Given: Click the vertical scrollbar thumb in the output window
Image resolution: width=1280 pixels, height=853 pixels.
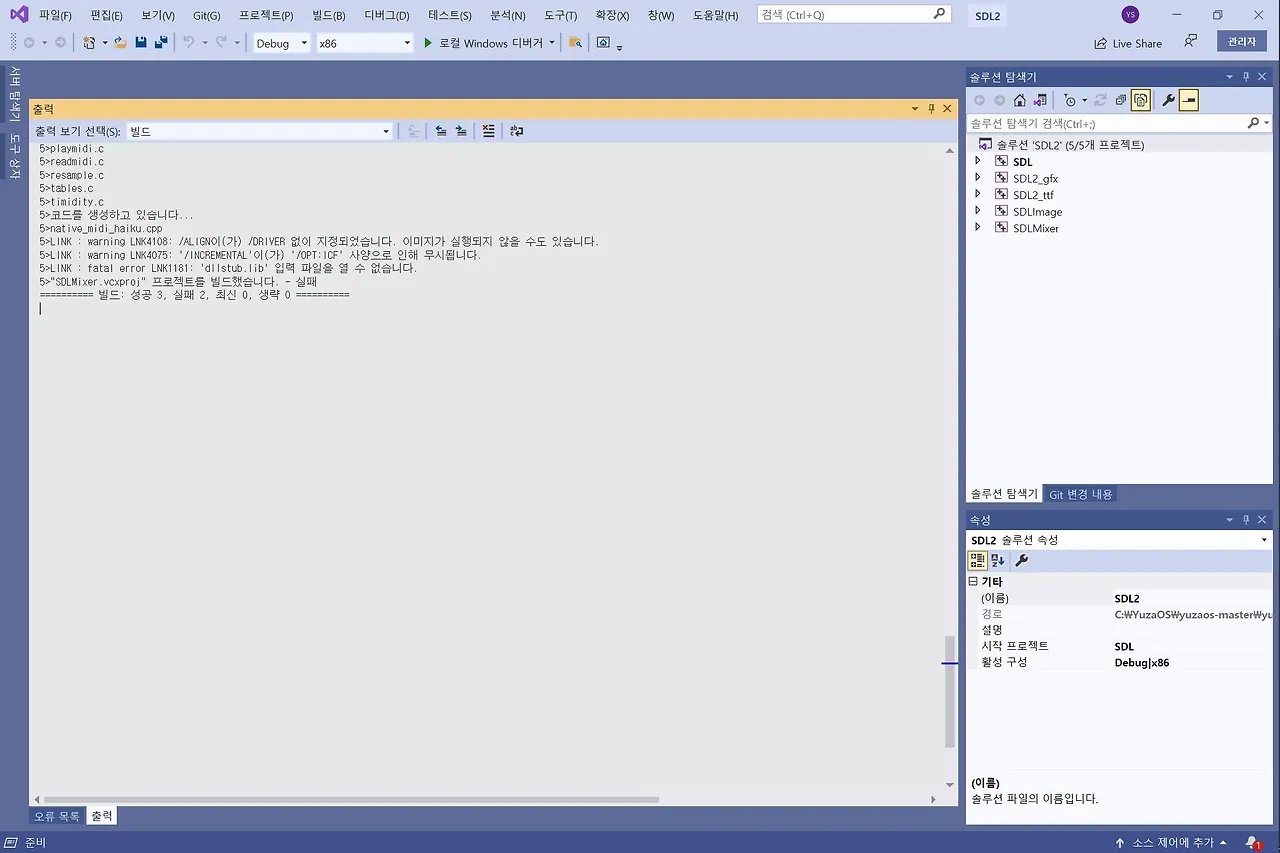Looking at the screenshot, I should tap(950, 691).
